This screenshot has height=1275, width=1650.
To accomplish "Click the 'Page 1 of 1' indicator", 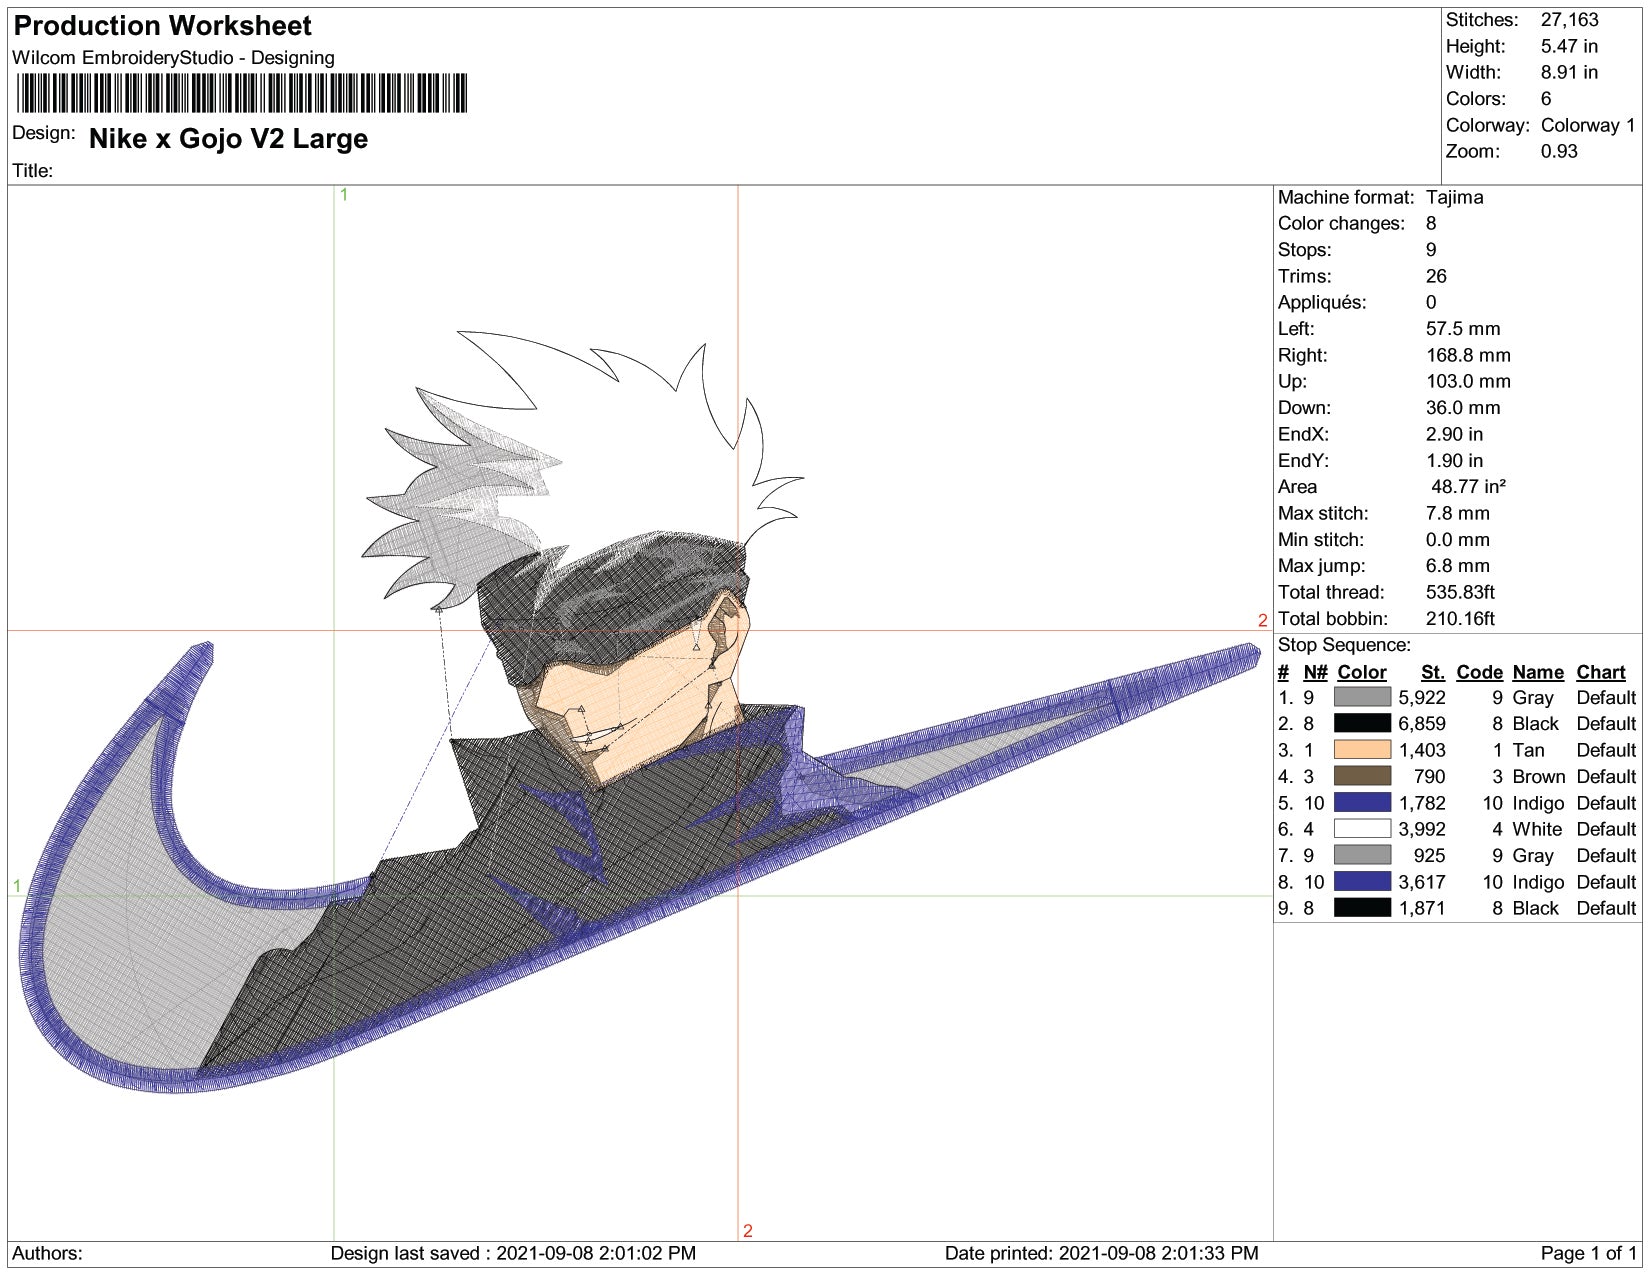I will [1589, 1253].
